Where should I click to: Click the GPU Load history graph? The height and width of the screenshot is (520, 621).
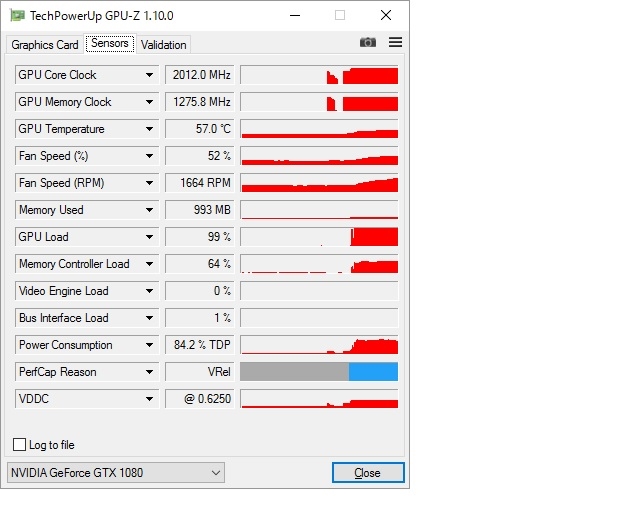pos(319,237)
